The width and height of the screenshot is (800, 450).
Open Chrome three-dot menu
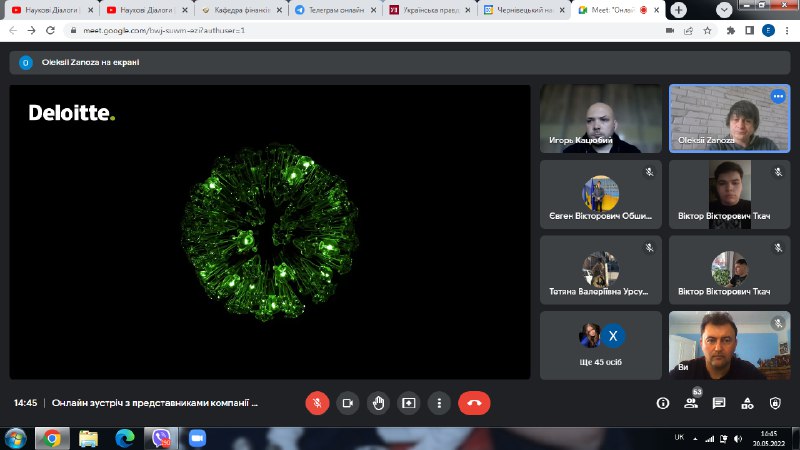[x=787, y=31]
